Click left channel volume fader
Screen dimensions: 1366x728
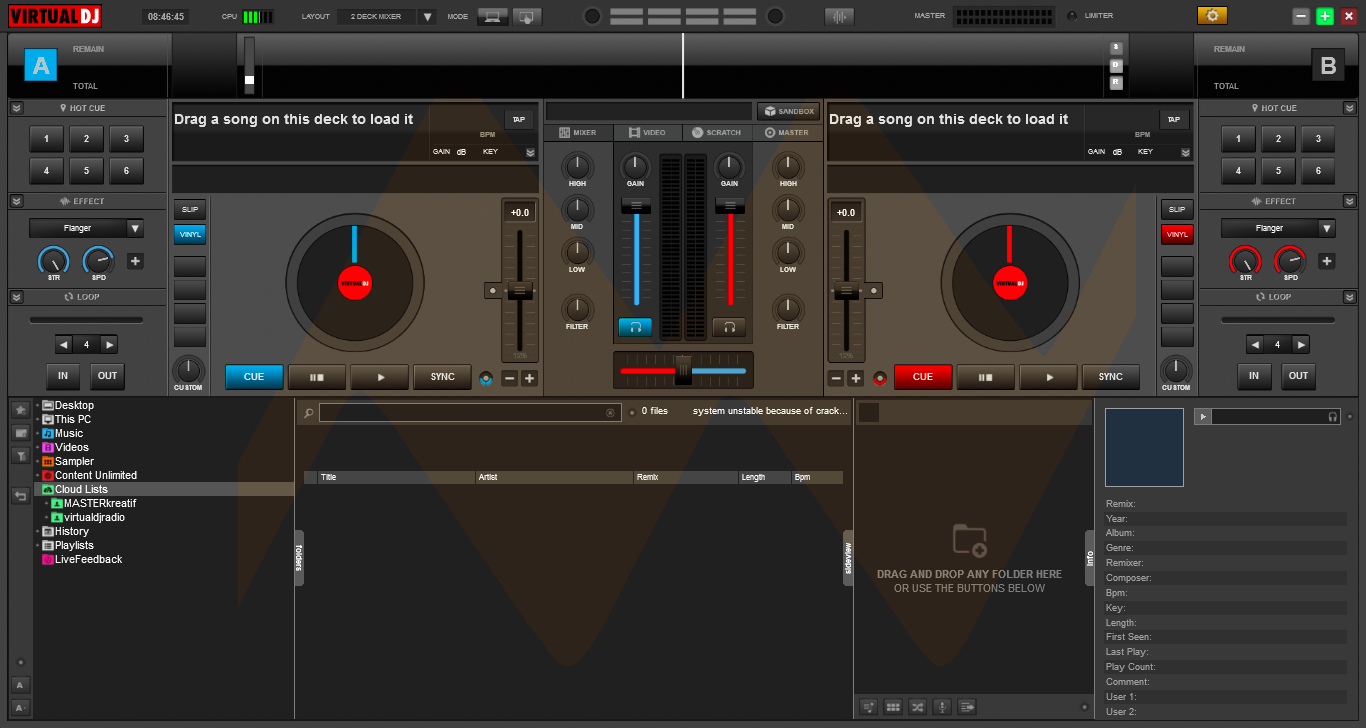(x=636, y=205)
